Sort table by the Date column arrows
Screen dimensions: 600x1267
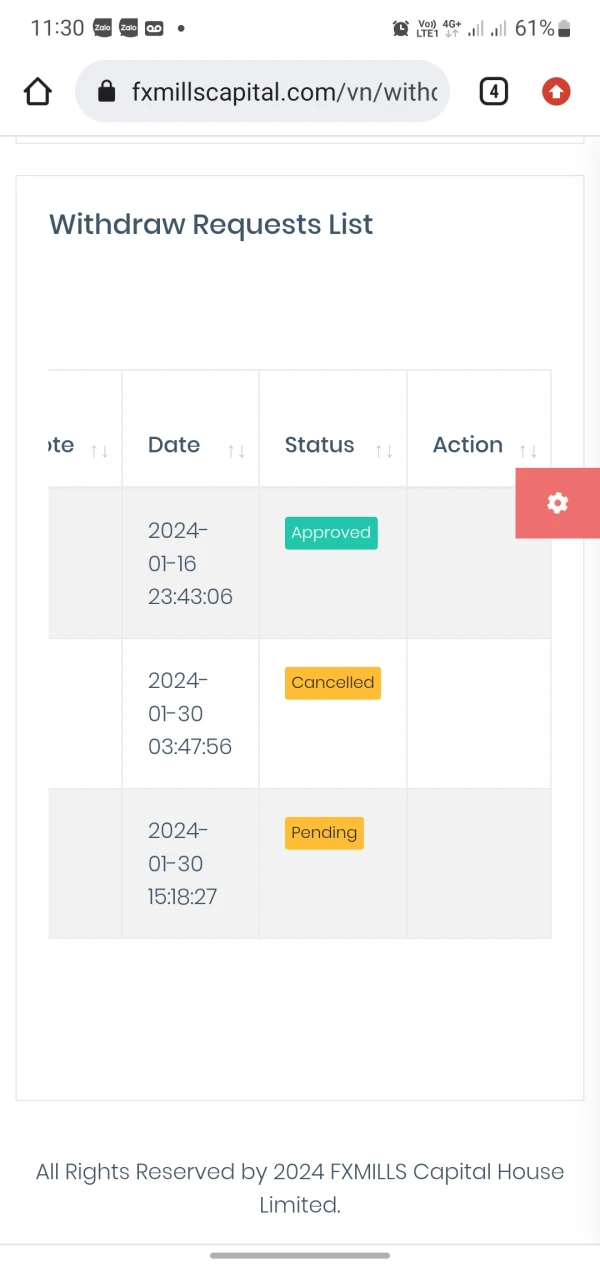tap(236, 451)
